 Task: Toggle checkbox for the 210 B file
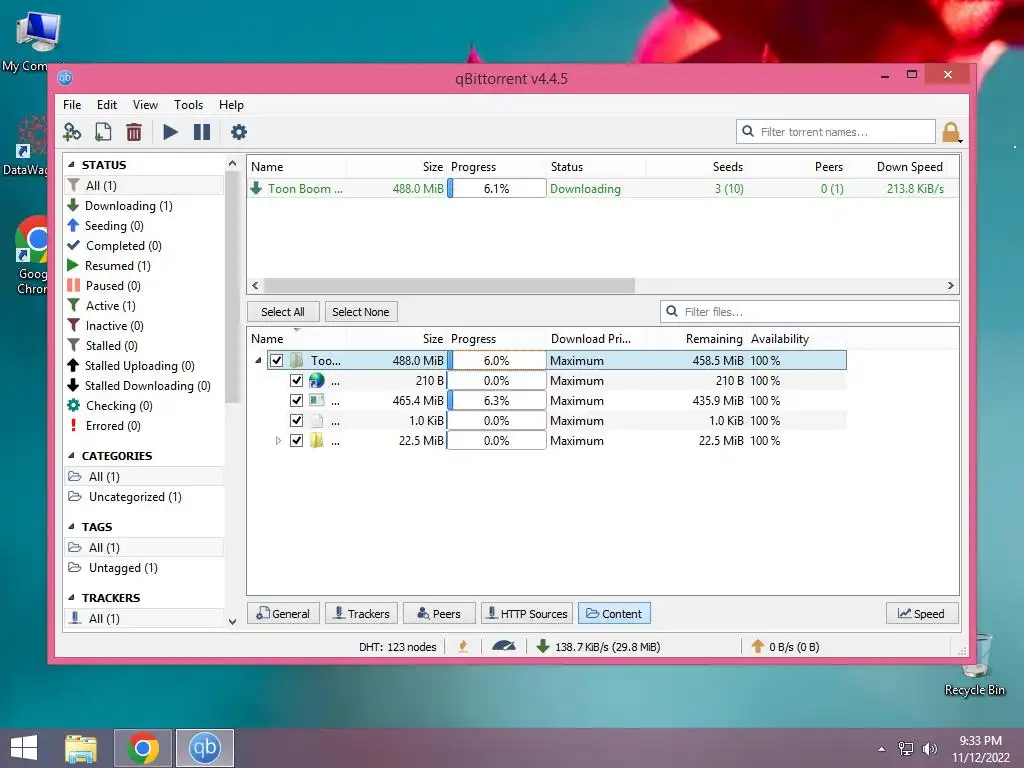tap(296, 381)
